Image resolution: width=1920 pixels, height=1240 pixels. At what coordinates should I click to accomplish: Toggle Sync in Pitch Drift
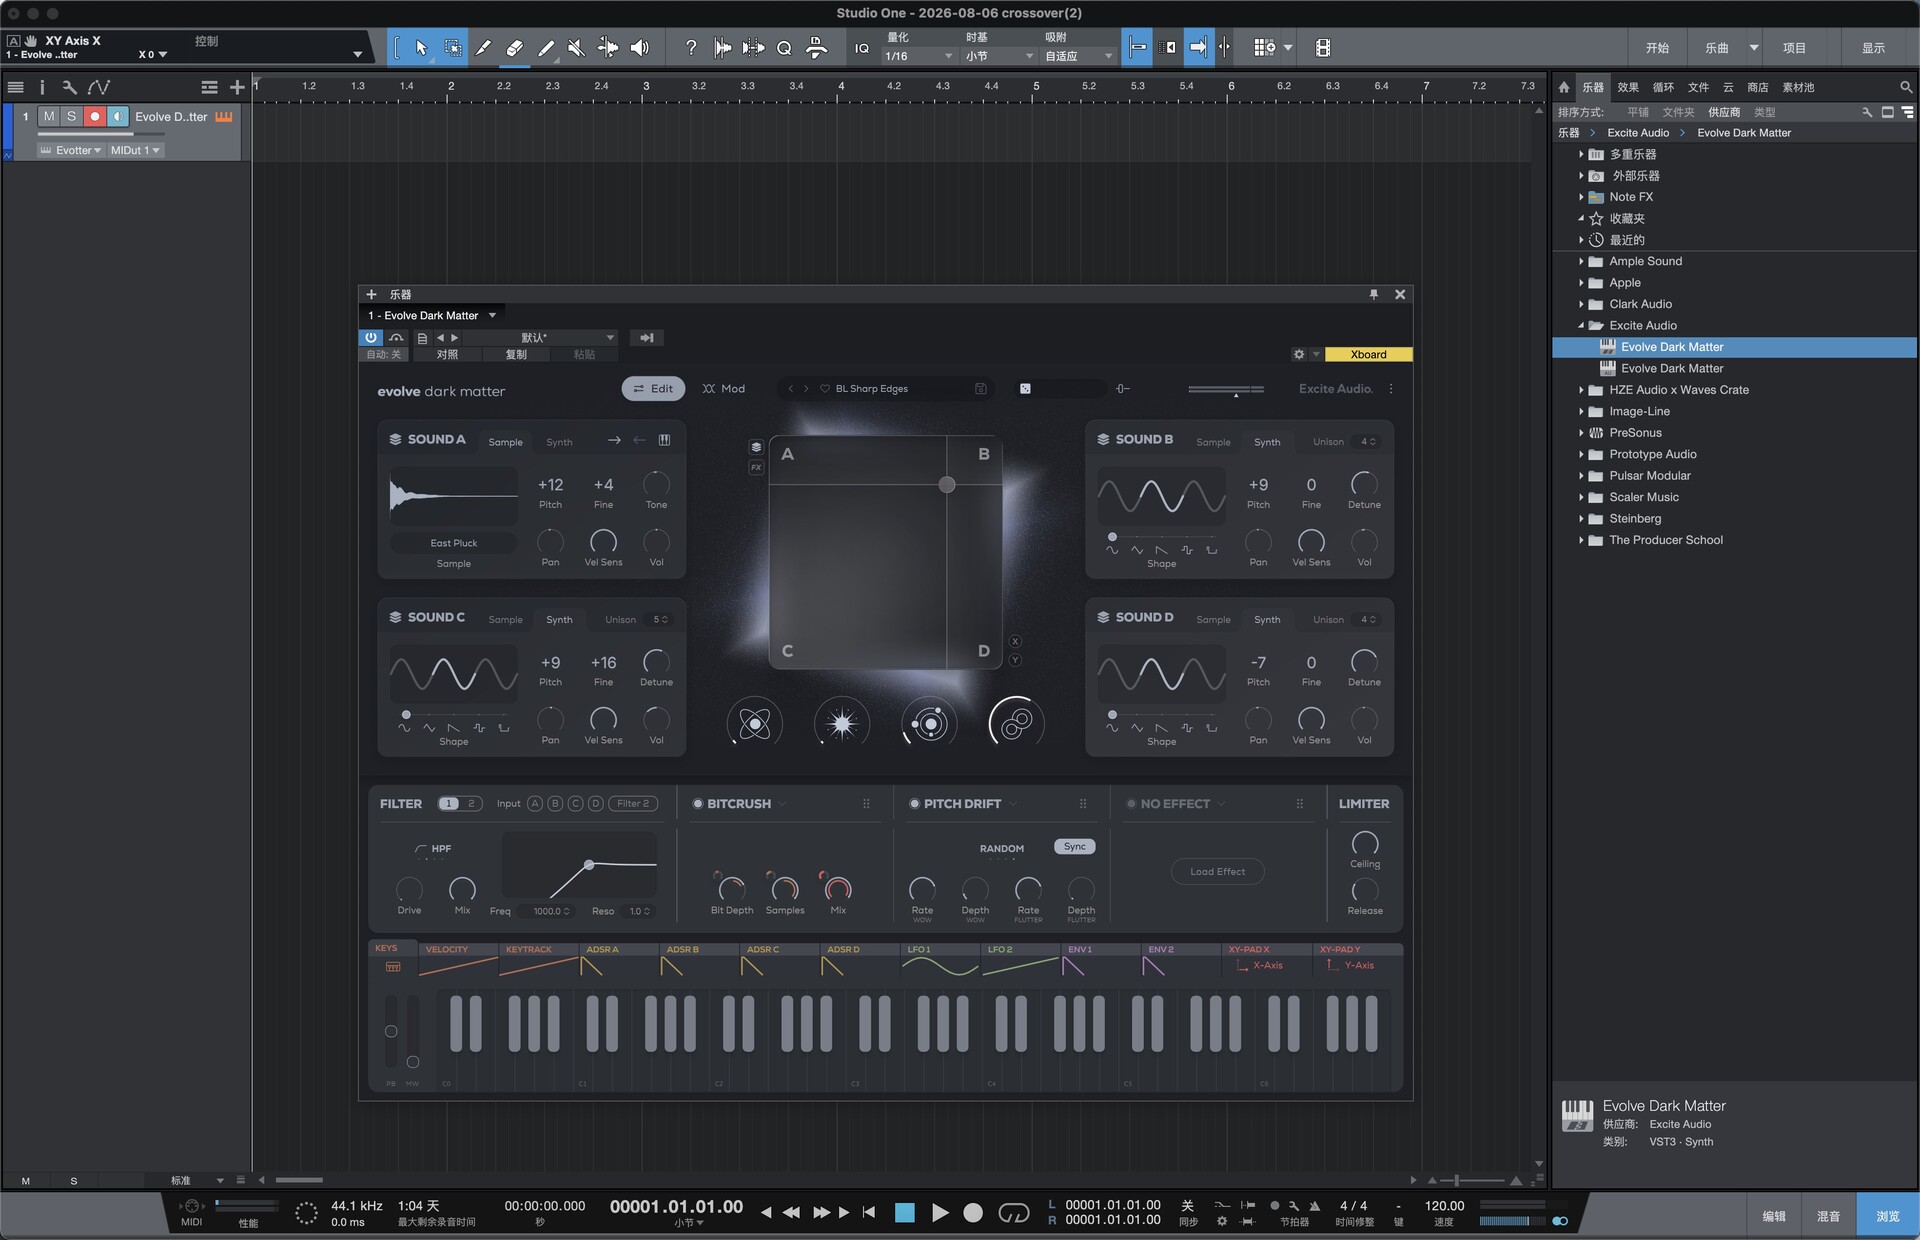[x=1075, y=847]
